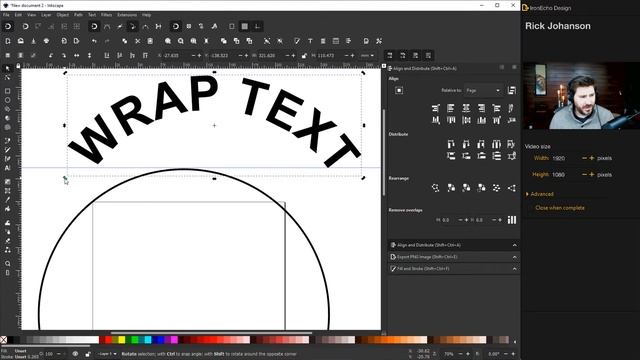
Task: Open the Object menu
Action: pyautogui.click(x=62, y=15)
